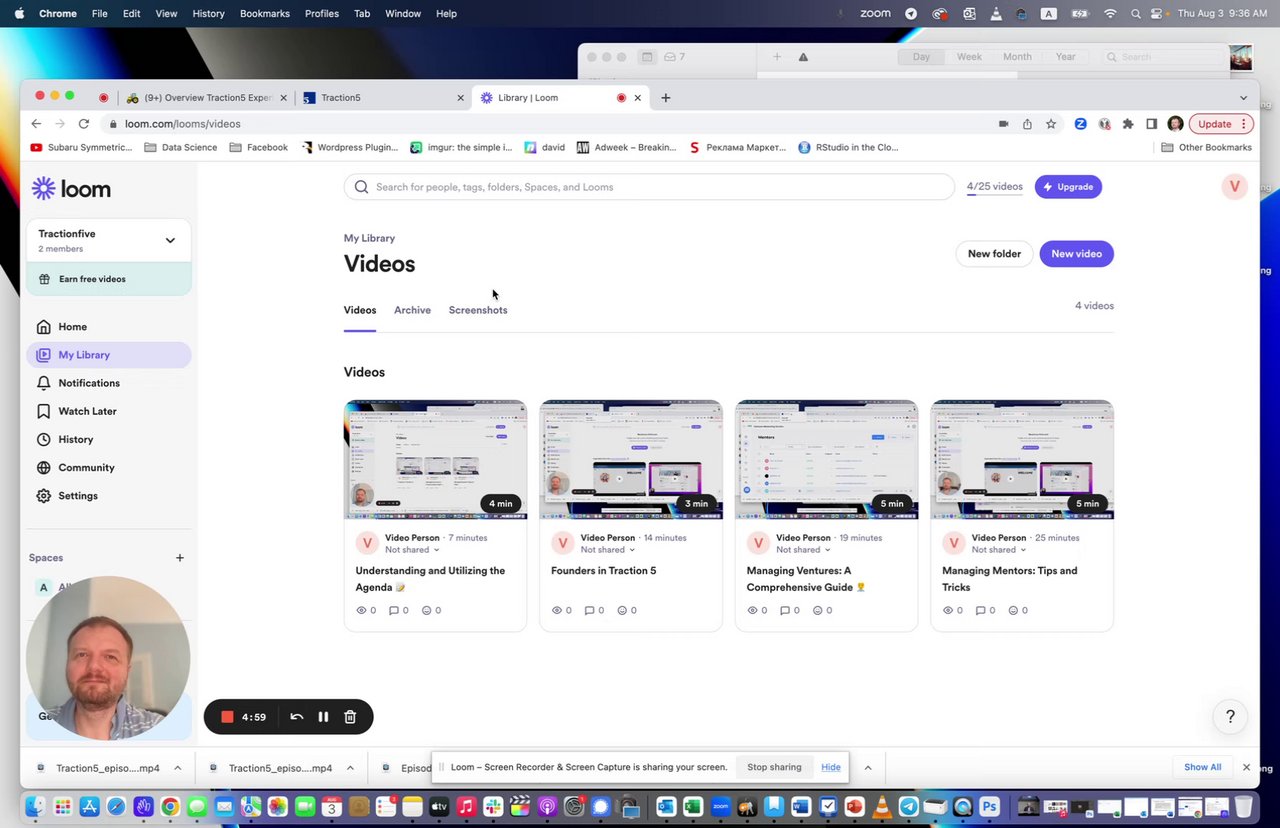The image size is (1280, 828).
Task: Switch to the Screenshots tab
Action: pyautogui.click(x=478, y=310)
